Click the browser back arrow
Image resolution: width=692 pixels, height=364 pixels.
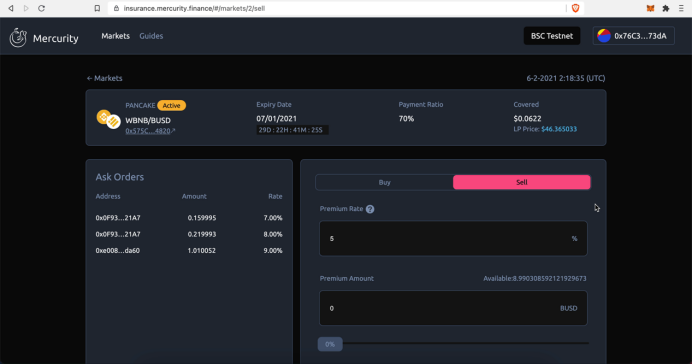pyautogui.click(x=11, y=8)
